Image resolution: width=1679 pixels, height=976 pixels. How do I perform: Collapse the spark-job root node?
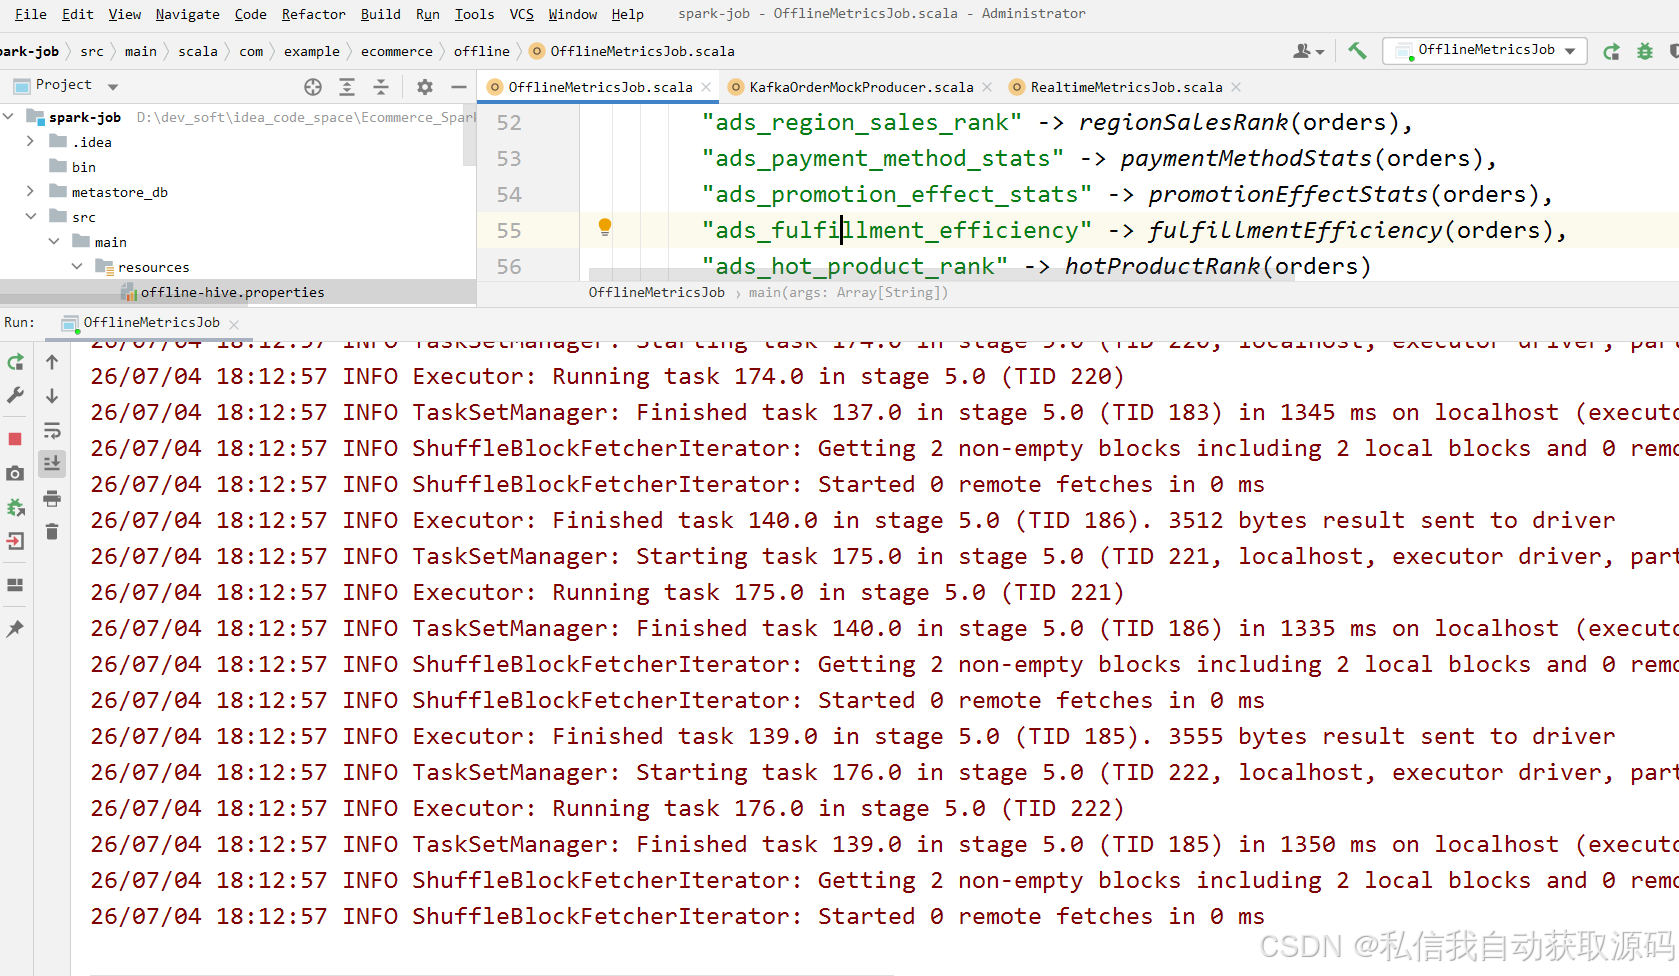tap(9, 117)
